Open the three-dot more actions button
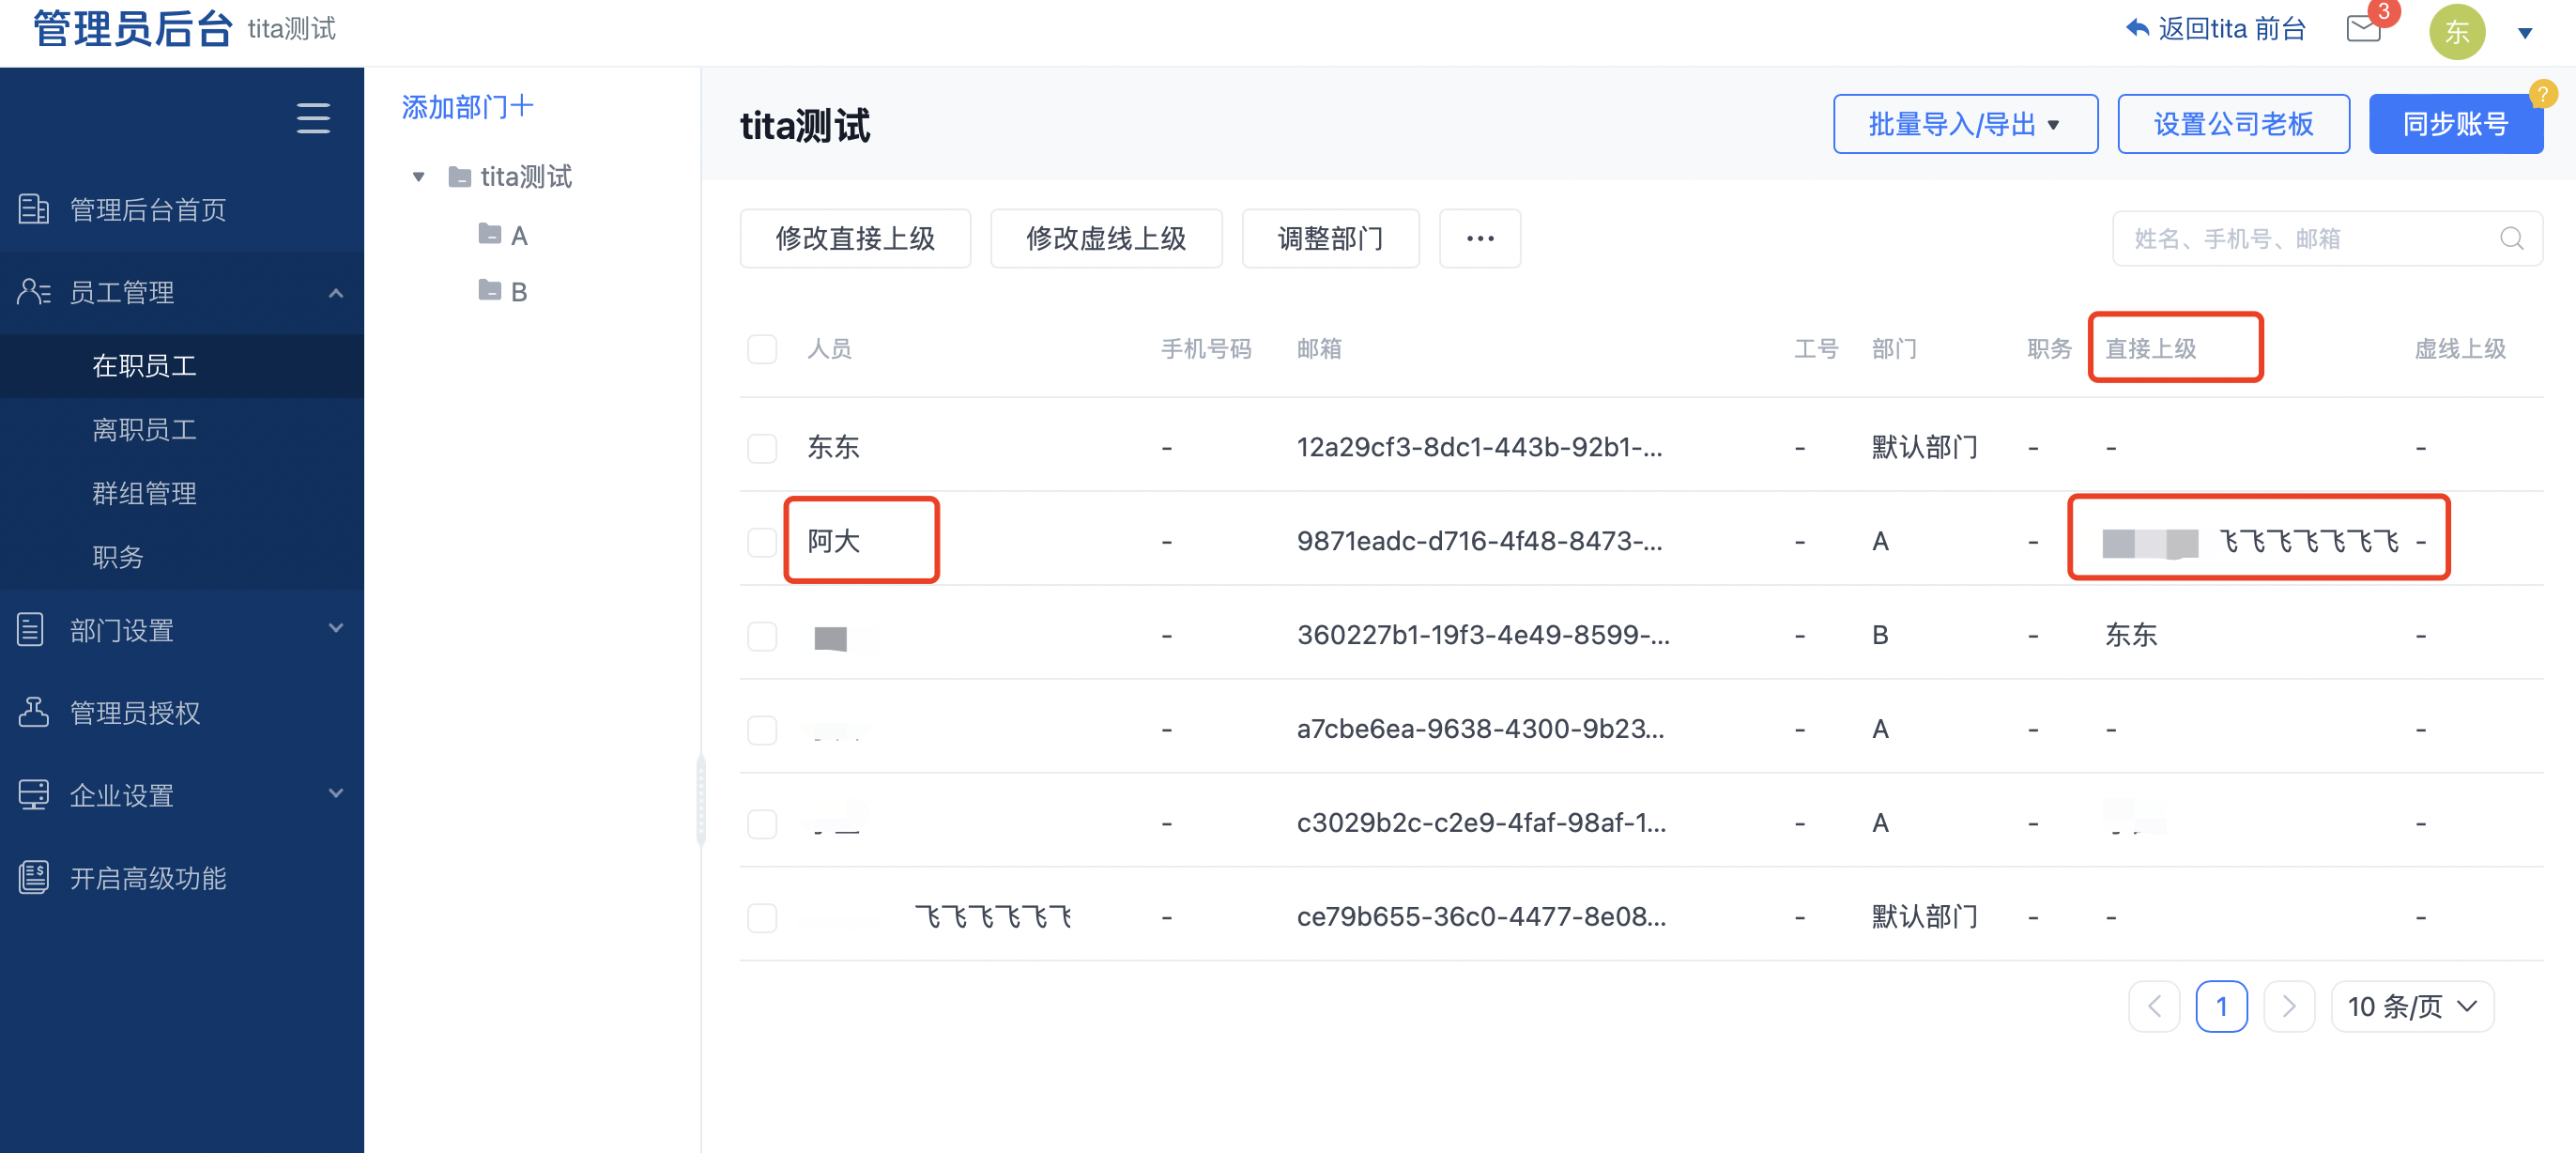Screen dimensions: 2576x1153 tap(1479, 238)
